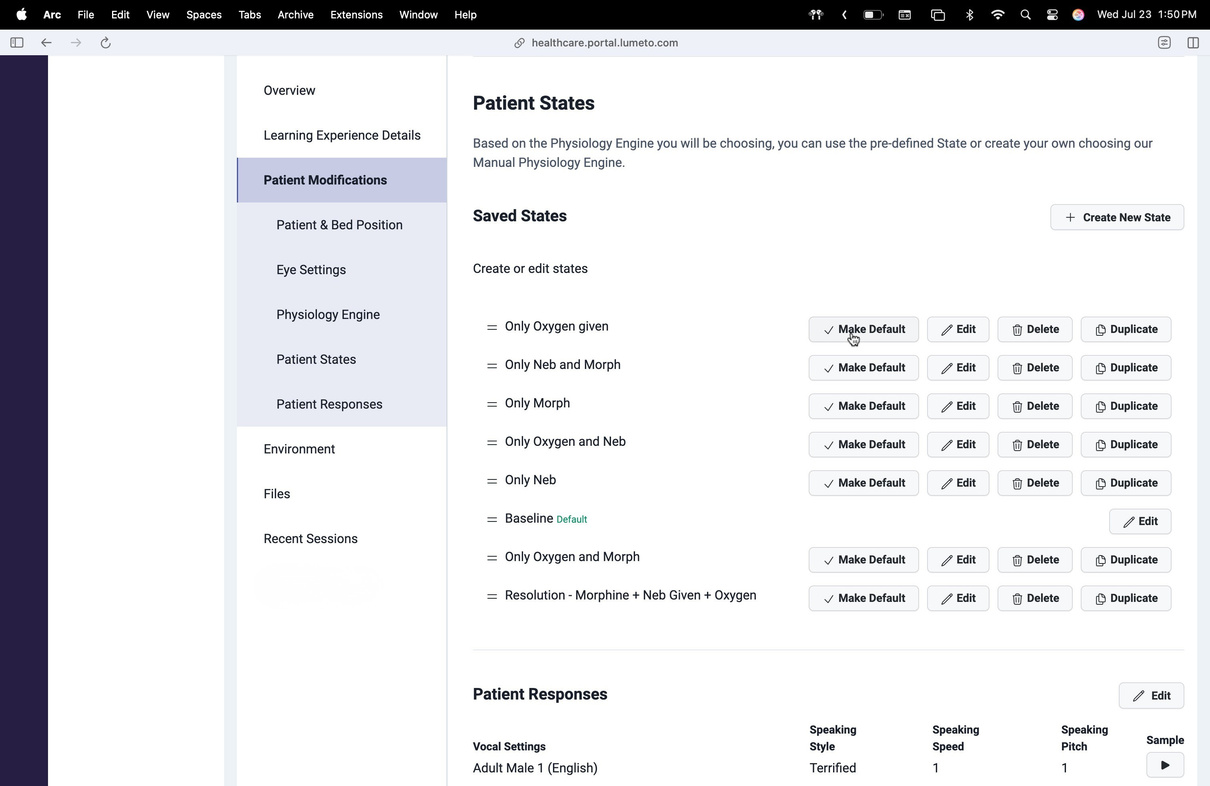Click battery icon in menu bar
Image resolution: width=1210 pixels, height=786 pixels.
point(873,15)
